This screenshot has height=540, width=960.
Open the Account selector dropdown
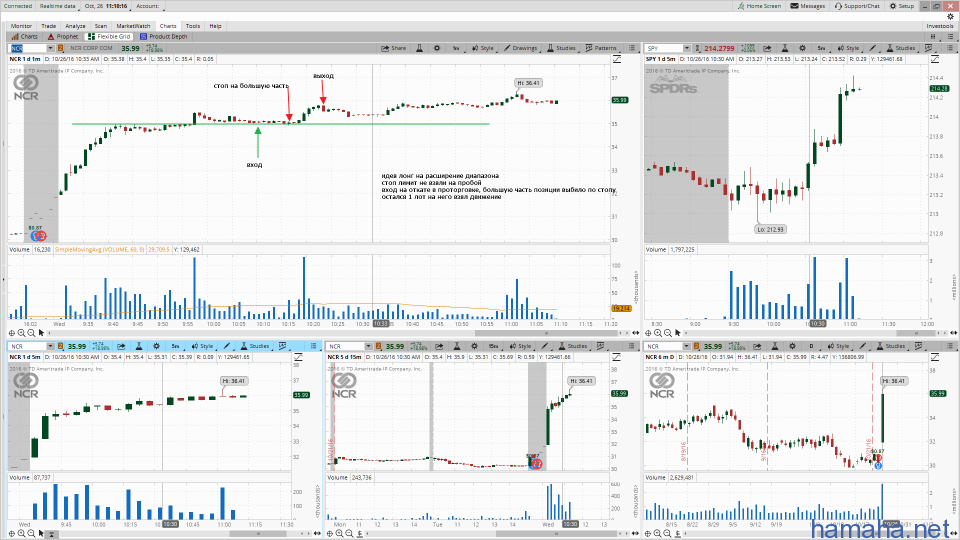[x=149, y=6]
